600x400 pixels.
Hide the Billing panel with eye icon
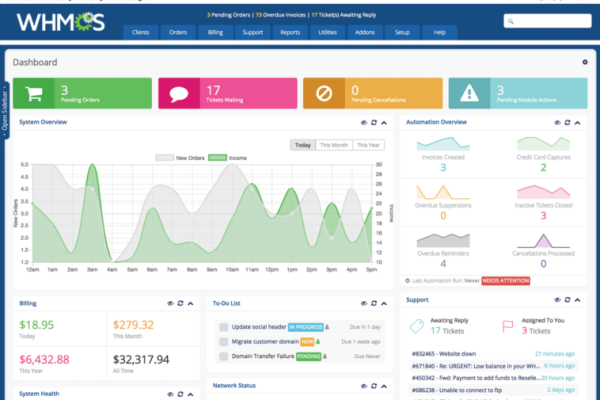169,301
